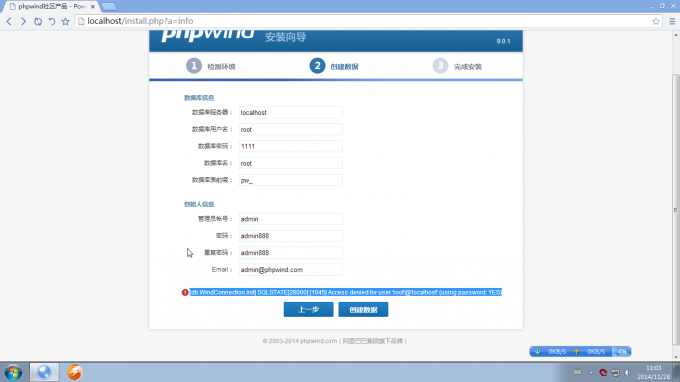The width and height of the screenshot is (680, 382).
Task: Click the highlighted SQLSTATE error message
Action: pos(346,292)
